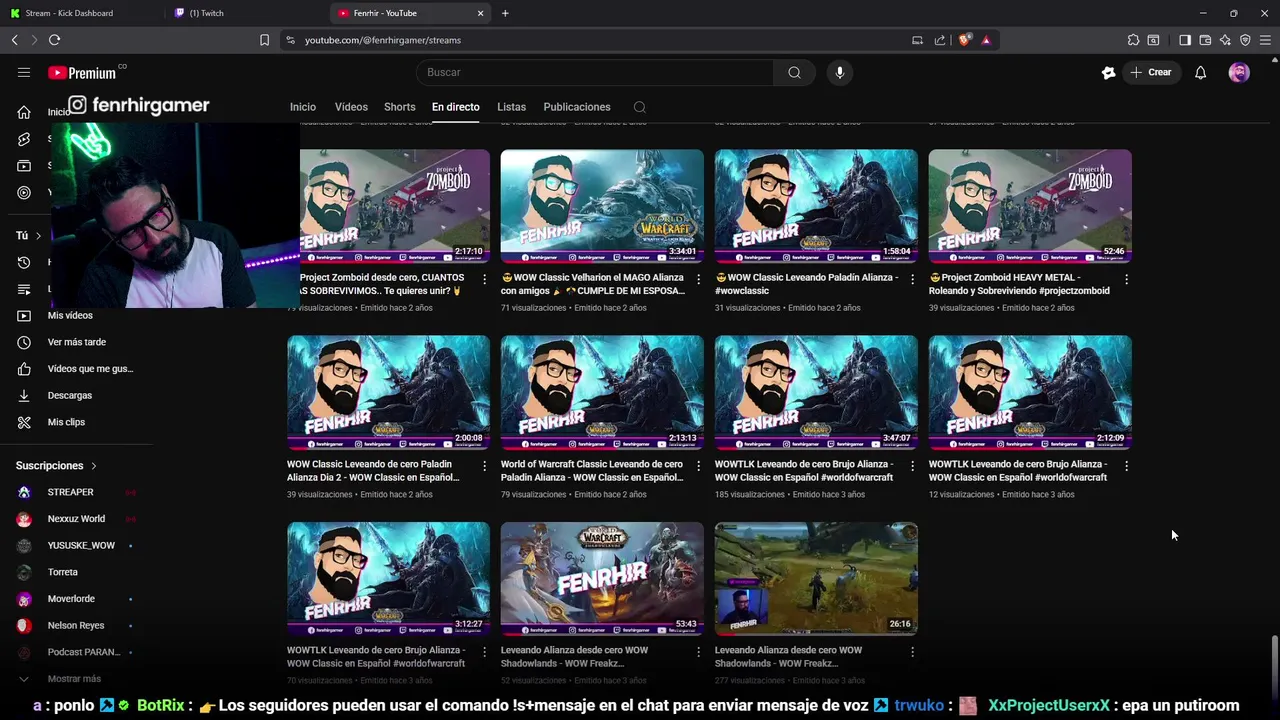Search within channel magnifier icon

[x=640, y=107]
